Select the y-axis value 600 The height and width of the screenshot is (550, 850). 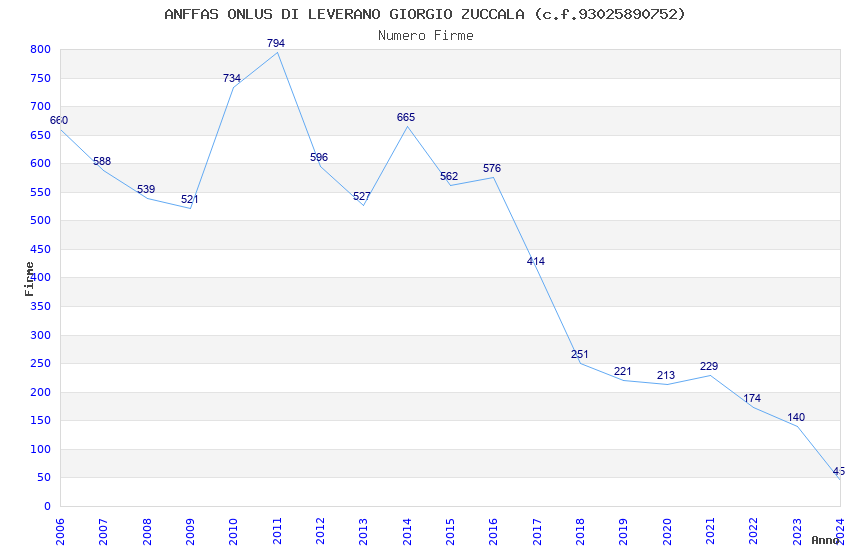40,163
